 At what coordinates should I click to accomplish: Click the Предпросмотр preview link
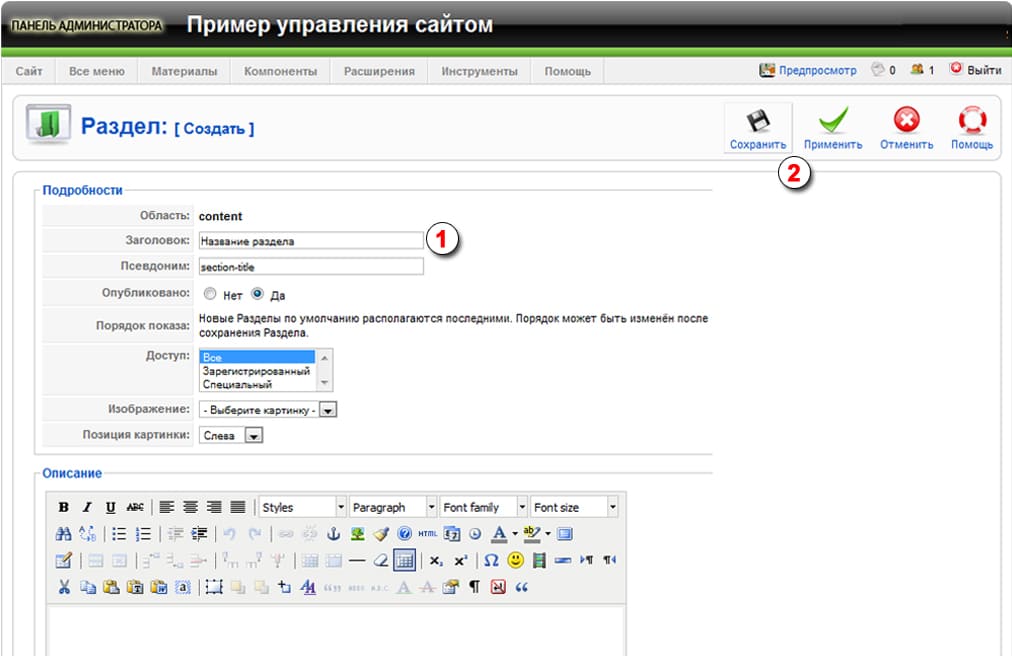coord(808,71)
